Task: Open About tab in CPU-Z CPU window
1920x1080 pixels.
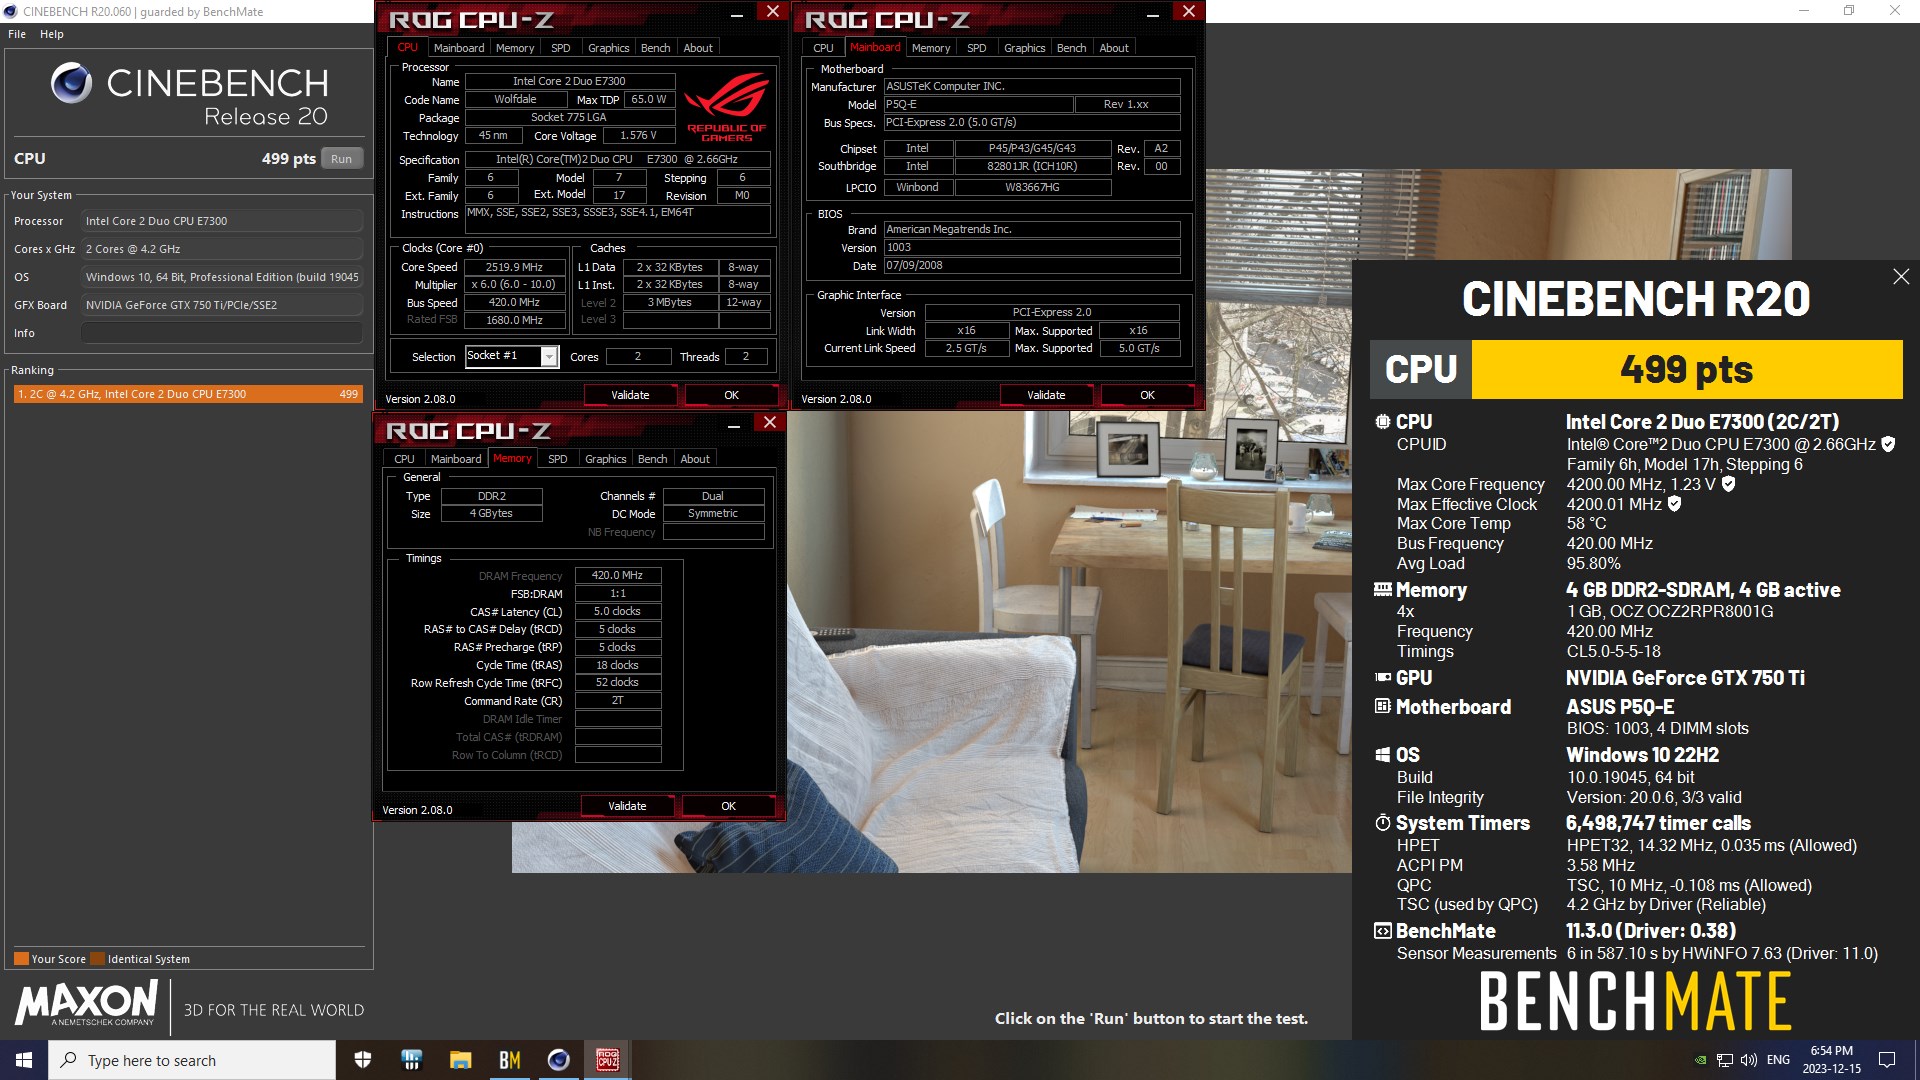Action: click(x=698, y=48)
